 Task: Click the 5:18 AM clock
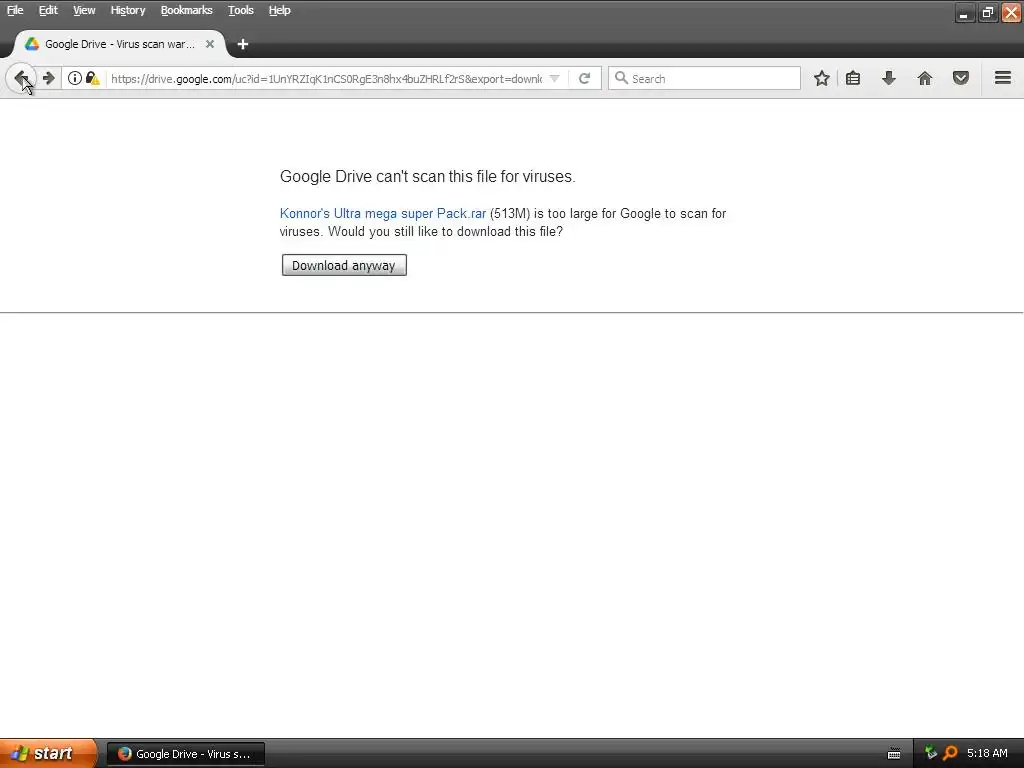987,753
